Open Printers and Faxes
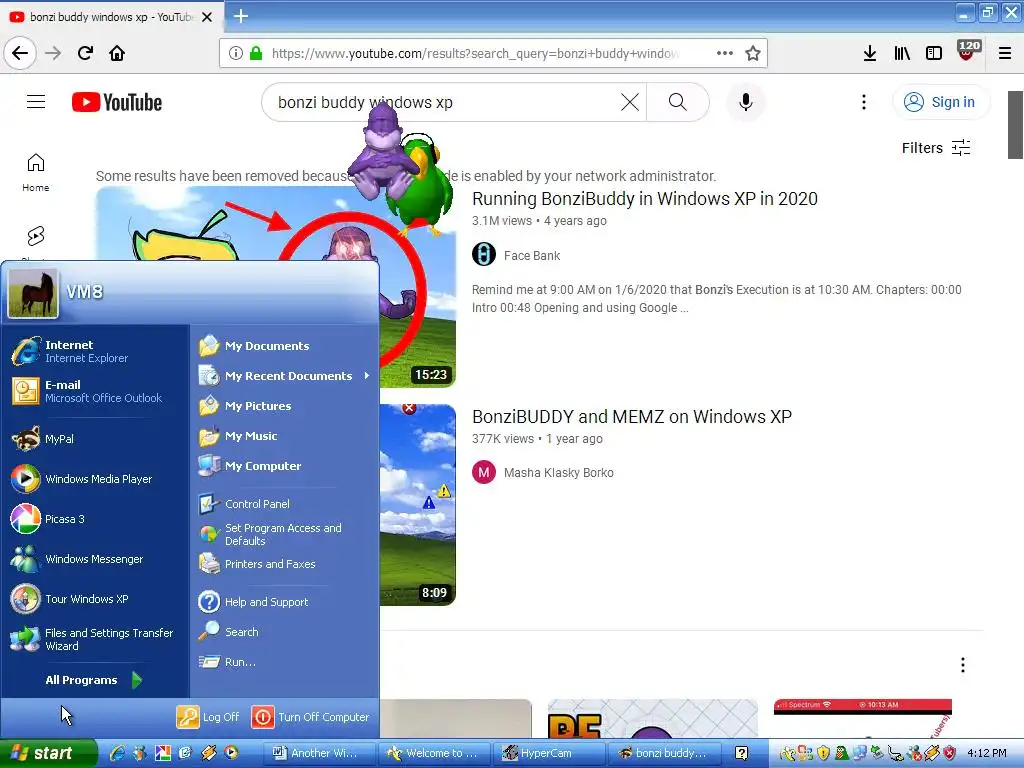This screenshot has height=768, width=1024. [x=285, y=564]
